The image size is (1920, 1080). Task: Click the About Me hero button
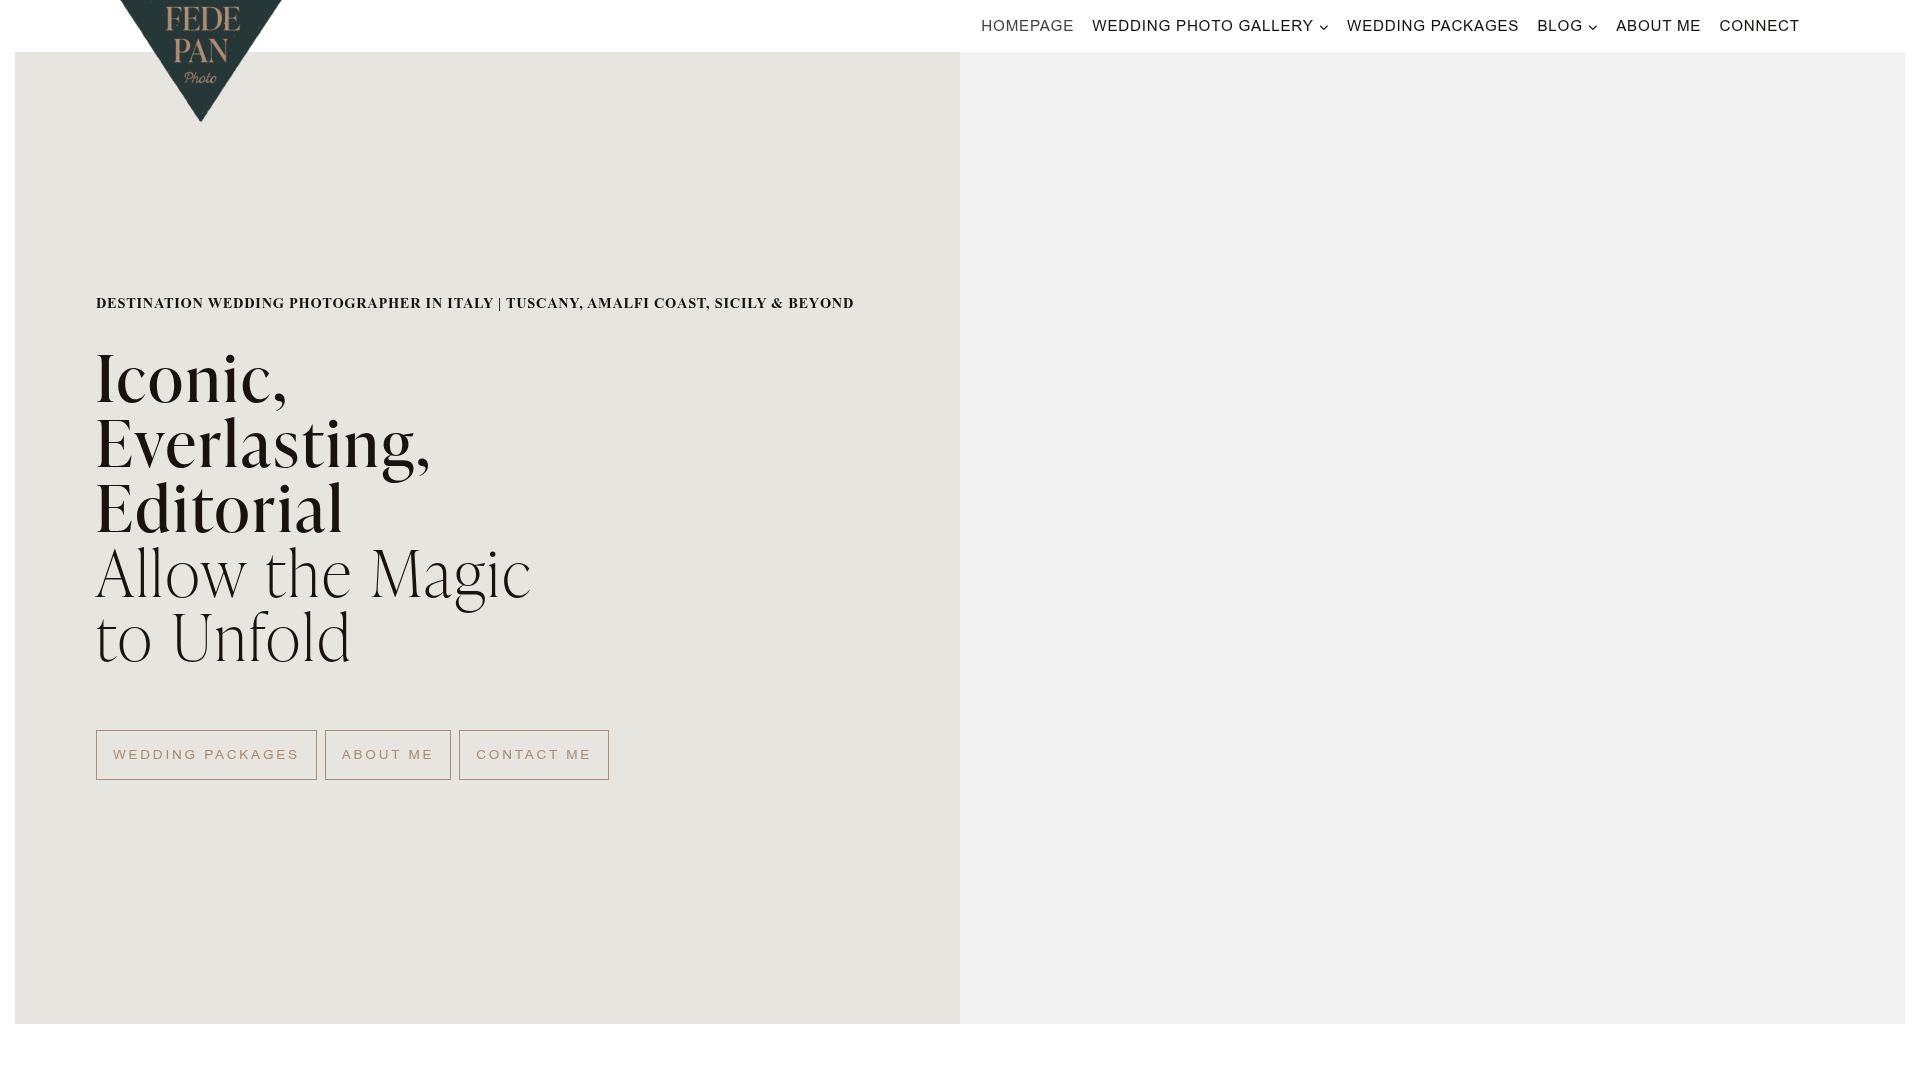pyautogui.click(x=388, y=755)
